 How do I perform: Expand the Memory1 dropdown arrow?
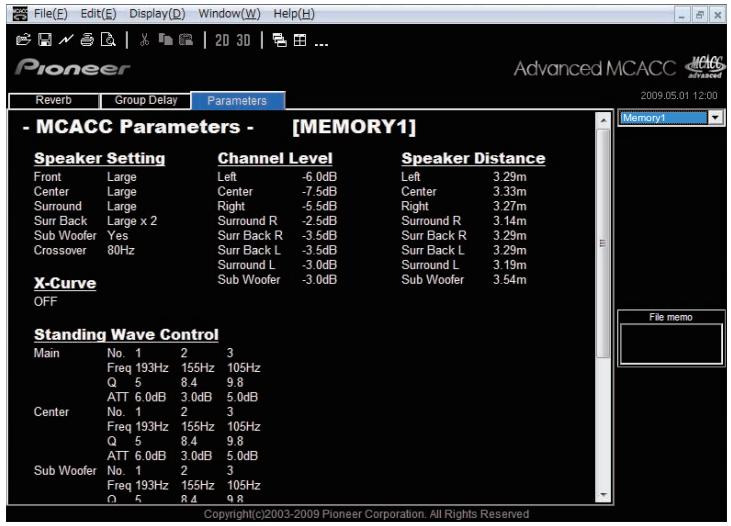tap(715, 118)
